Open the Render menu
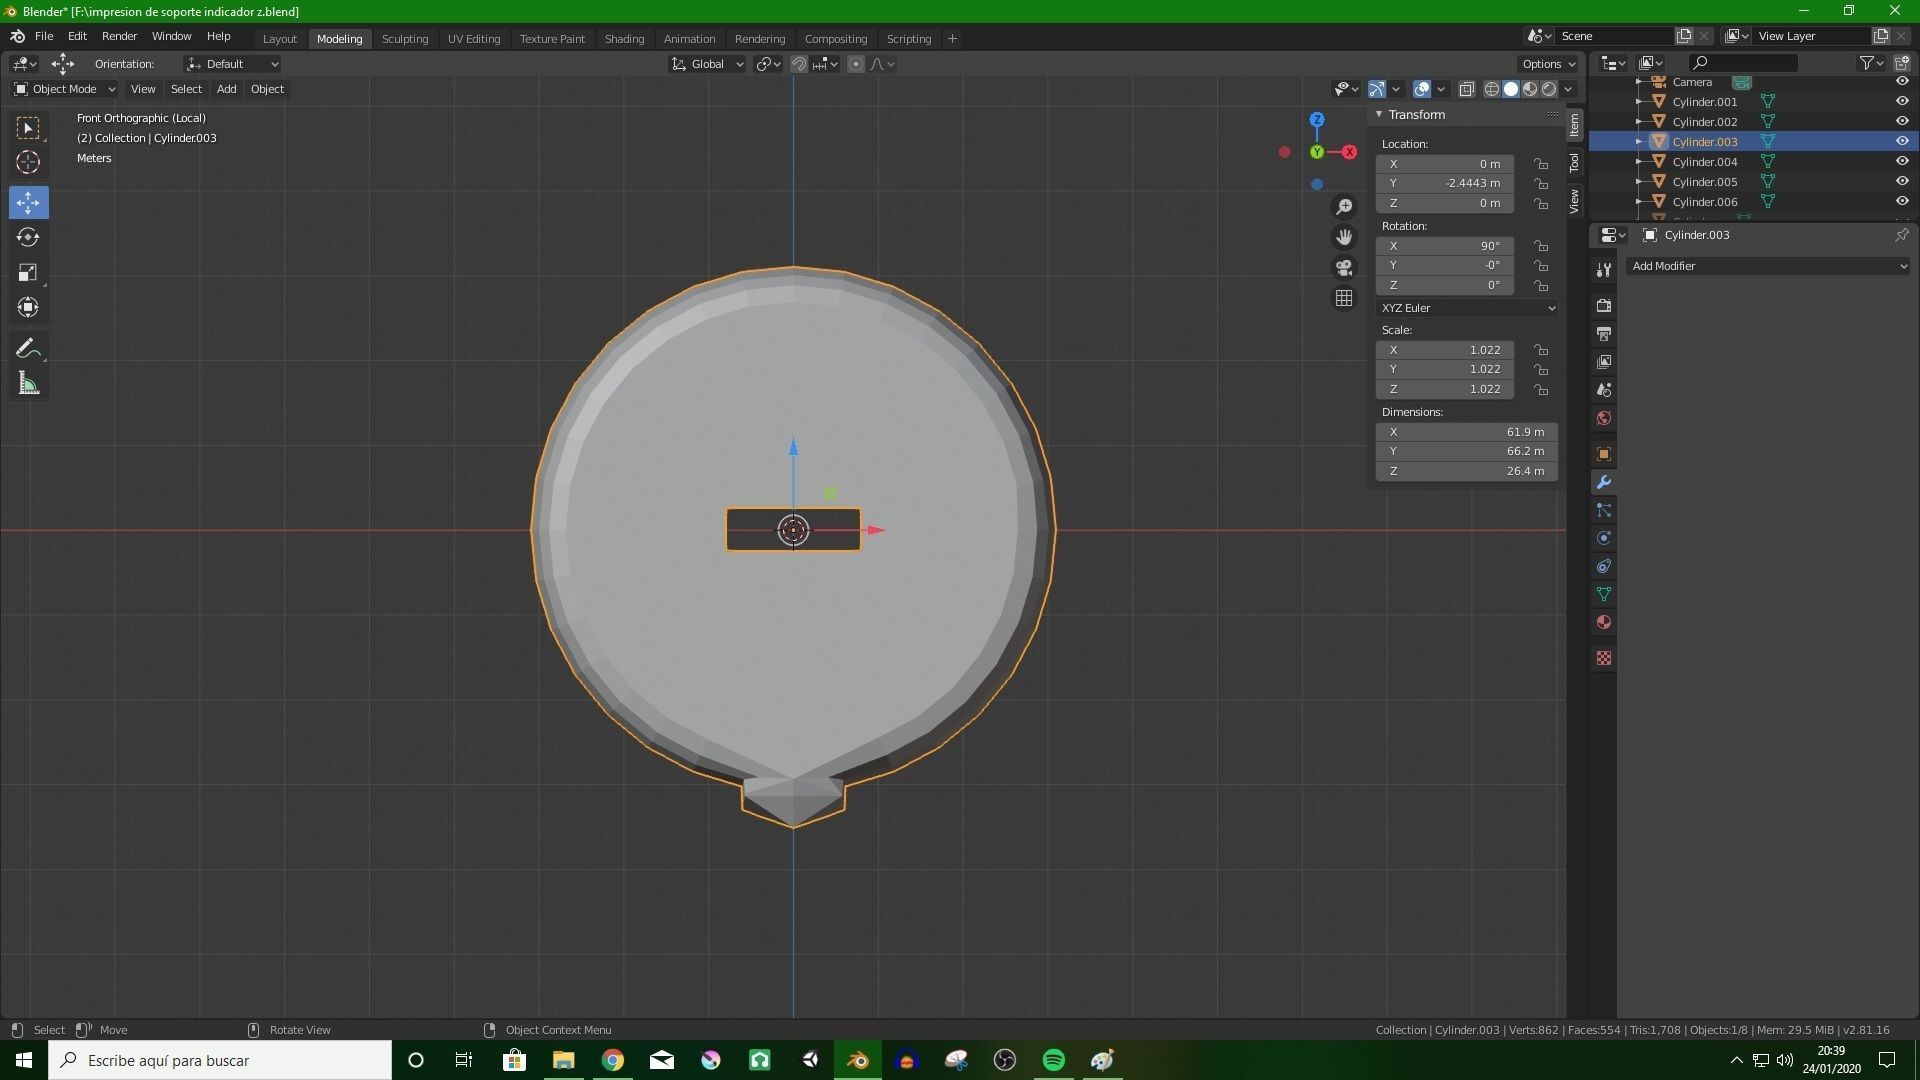 [119, 36]
